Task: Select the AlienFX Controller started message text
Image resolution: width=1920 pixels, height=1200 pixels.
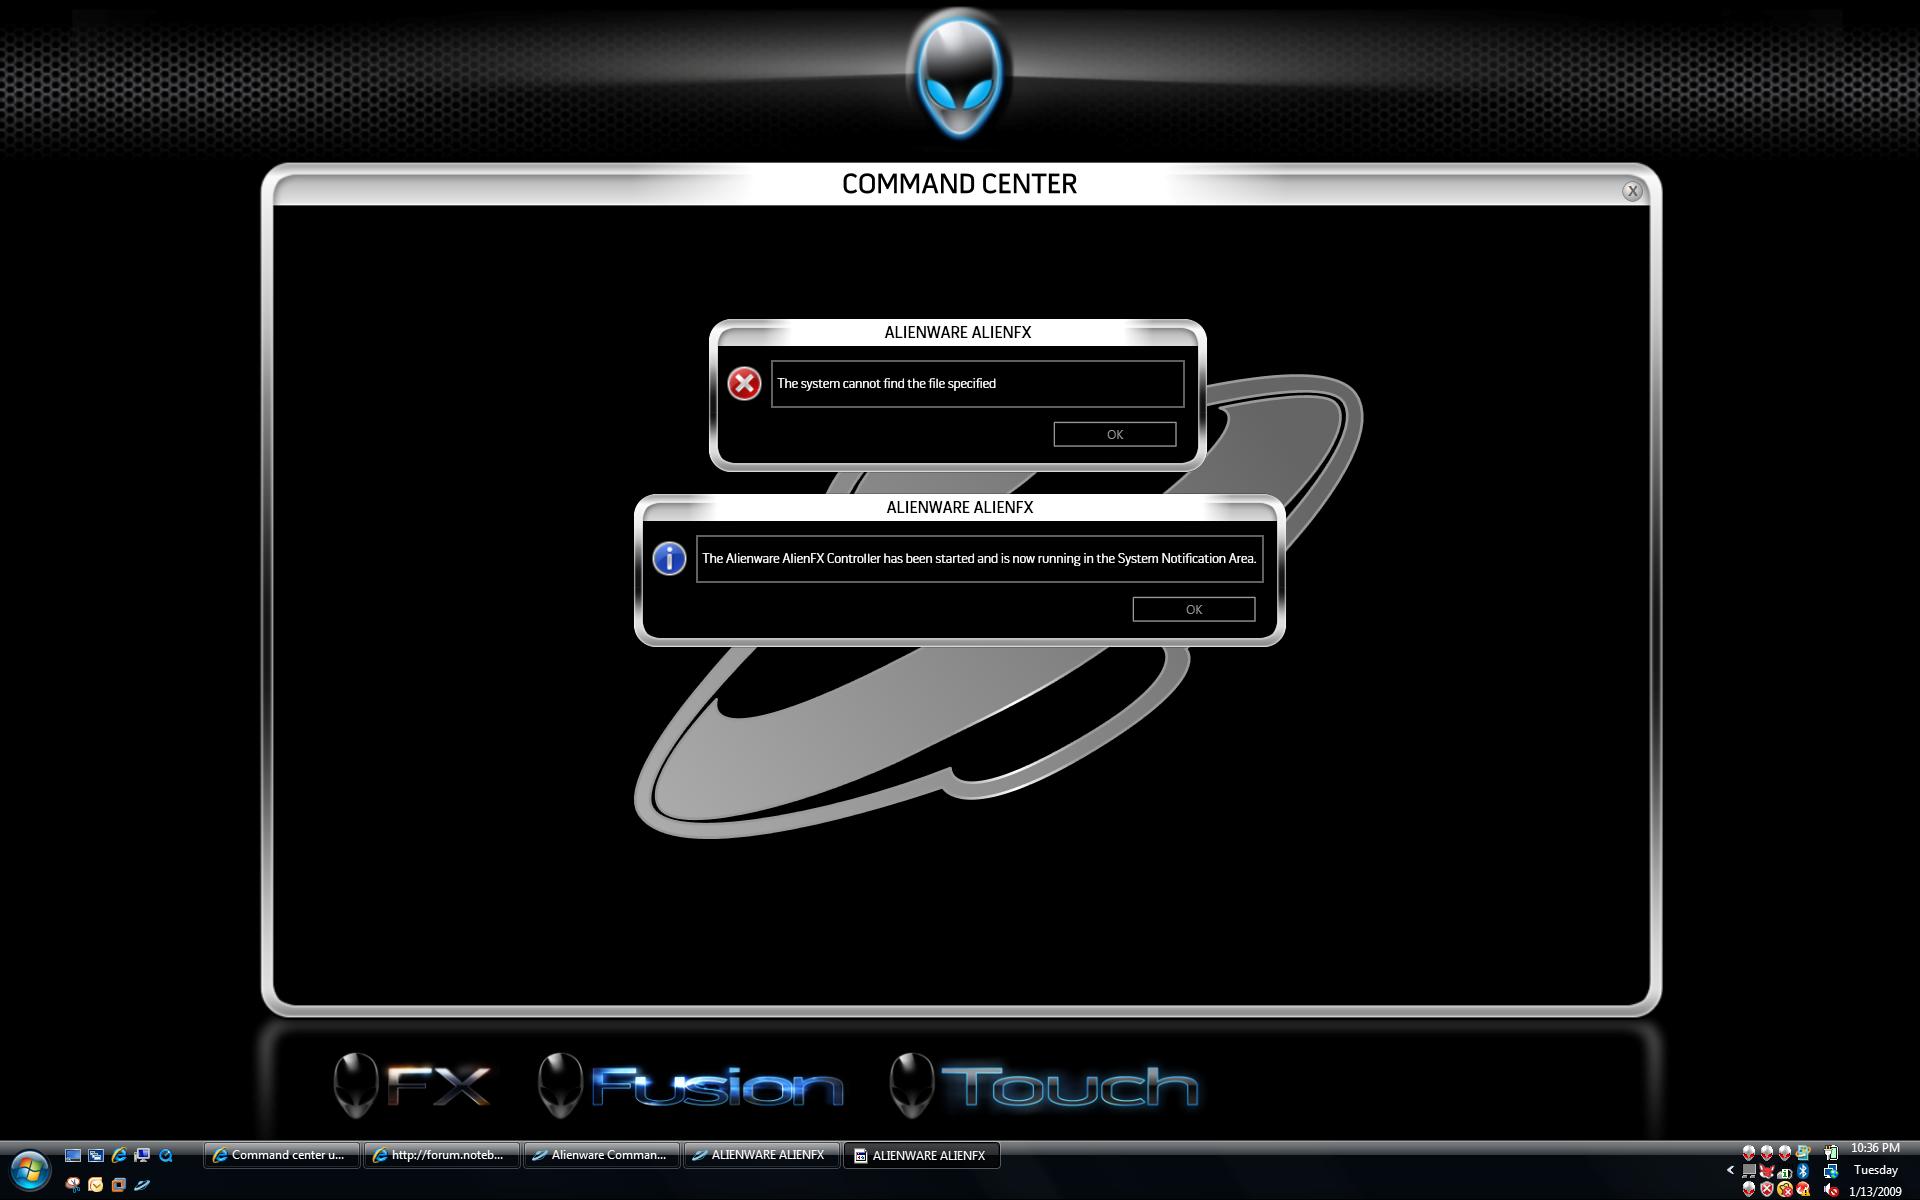Action: (x=979, y=558)
